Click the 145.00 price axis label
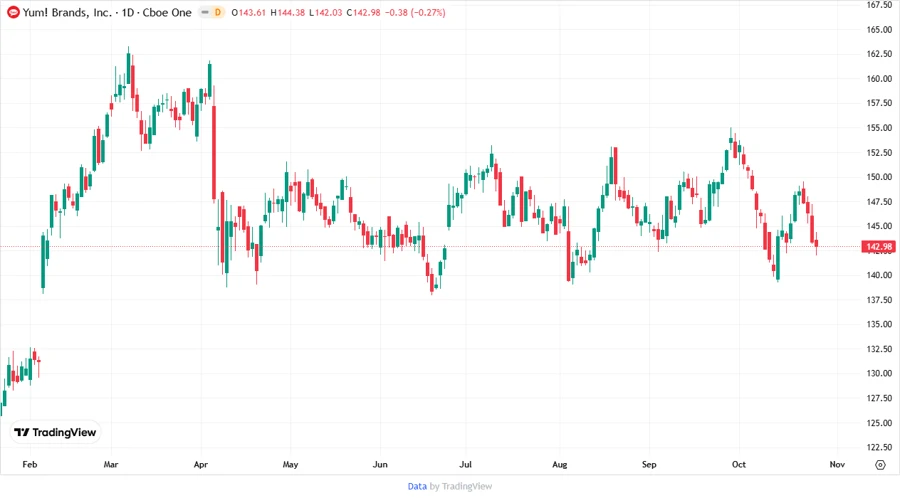This screenshot has height=498, width=900. [x=879, y=226]
